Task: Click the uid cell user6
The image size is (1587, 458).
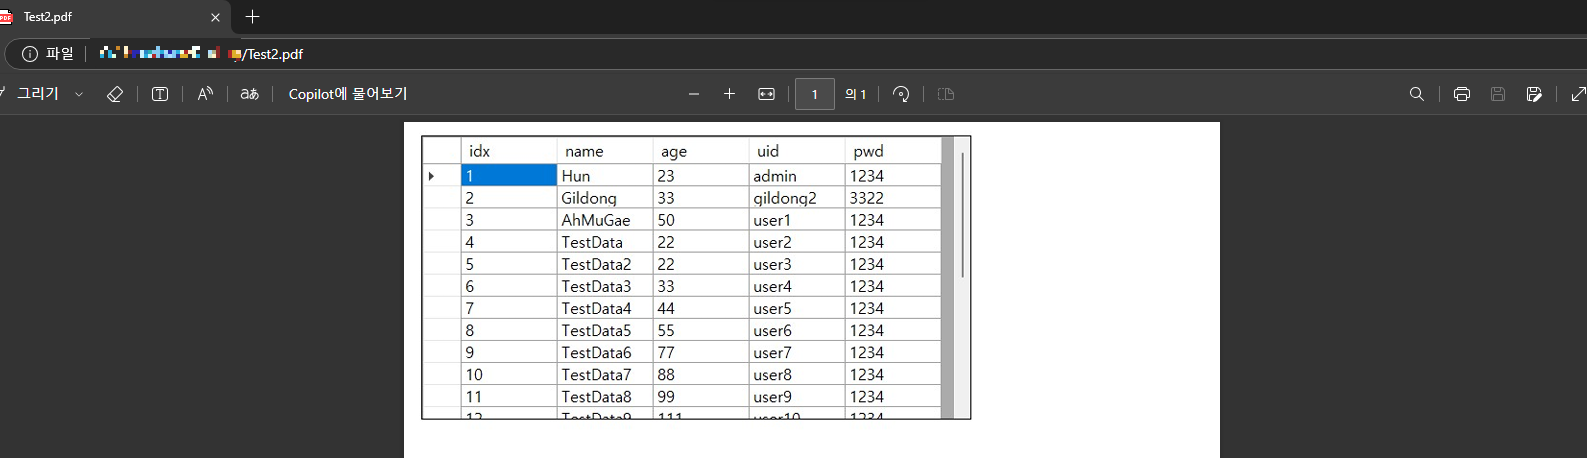Action: (x=797, y=330)
